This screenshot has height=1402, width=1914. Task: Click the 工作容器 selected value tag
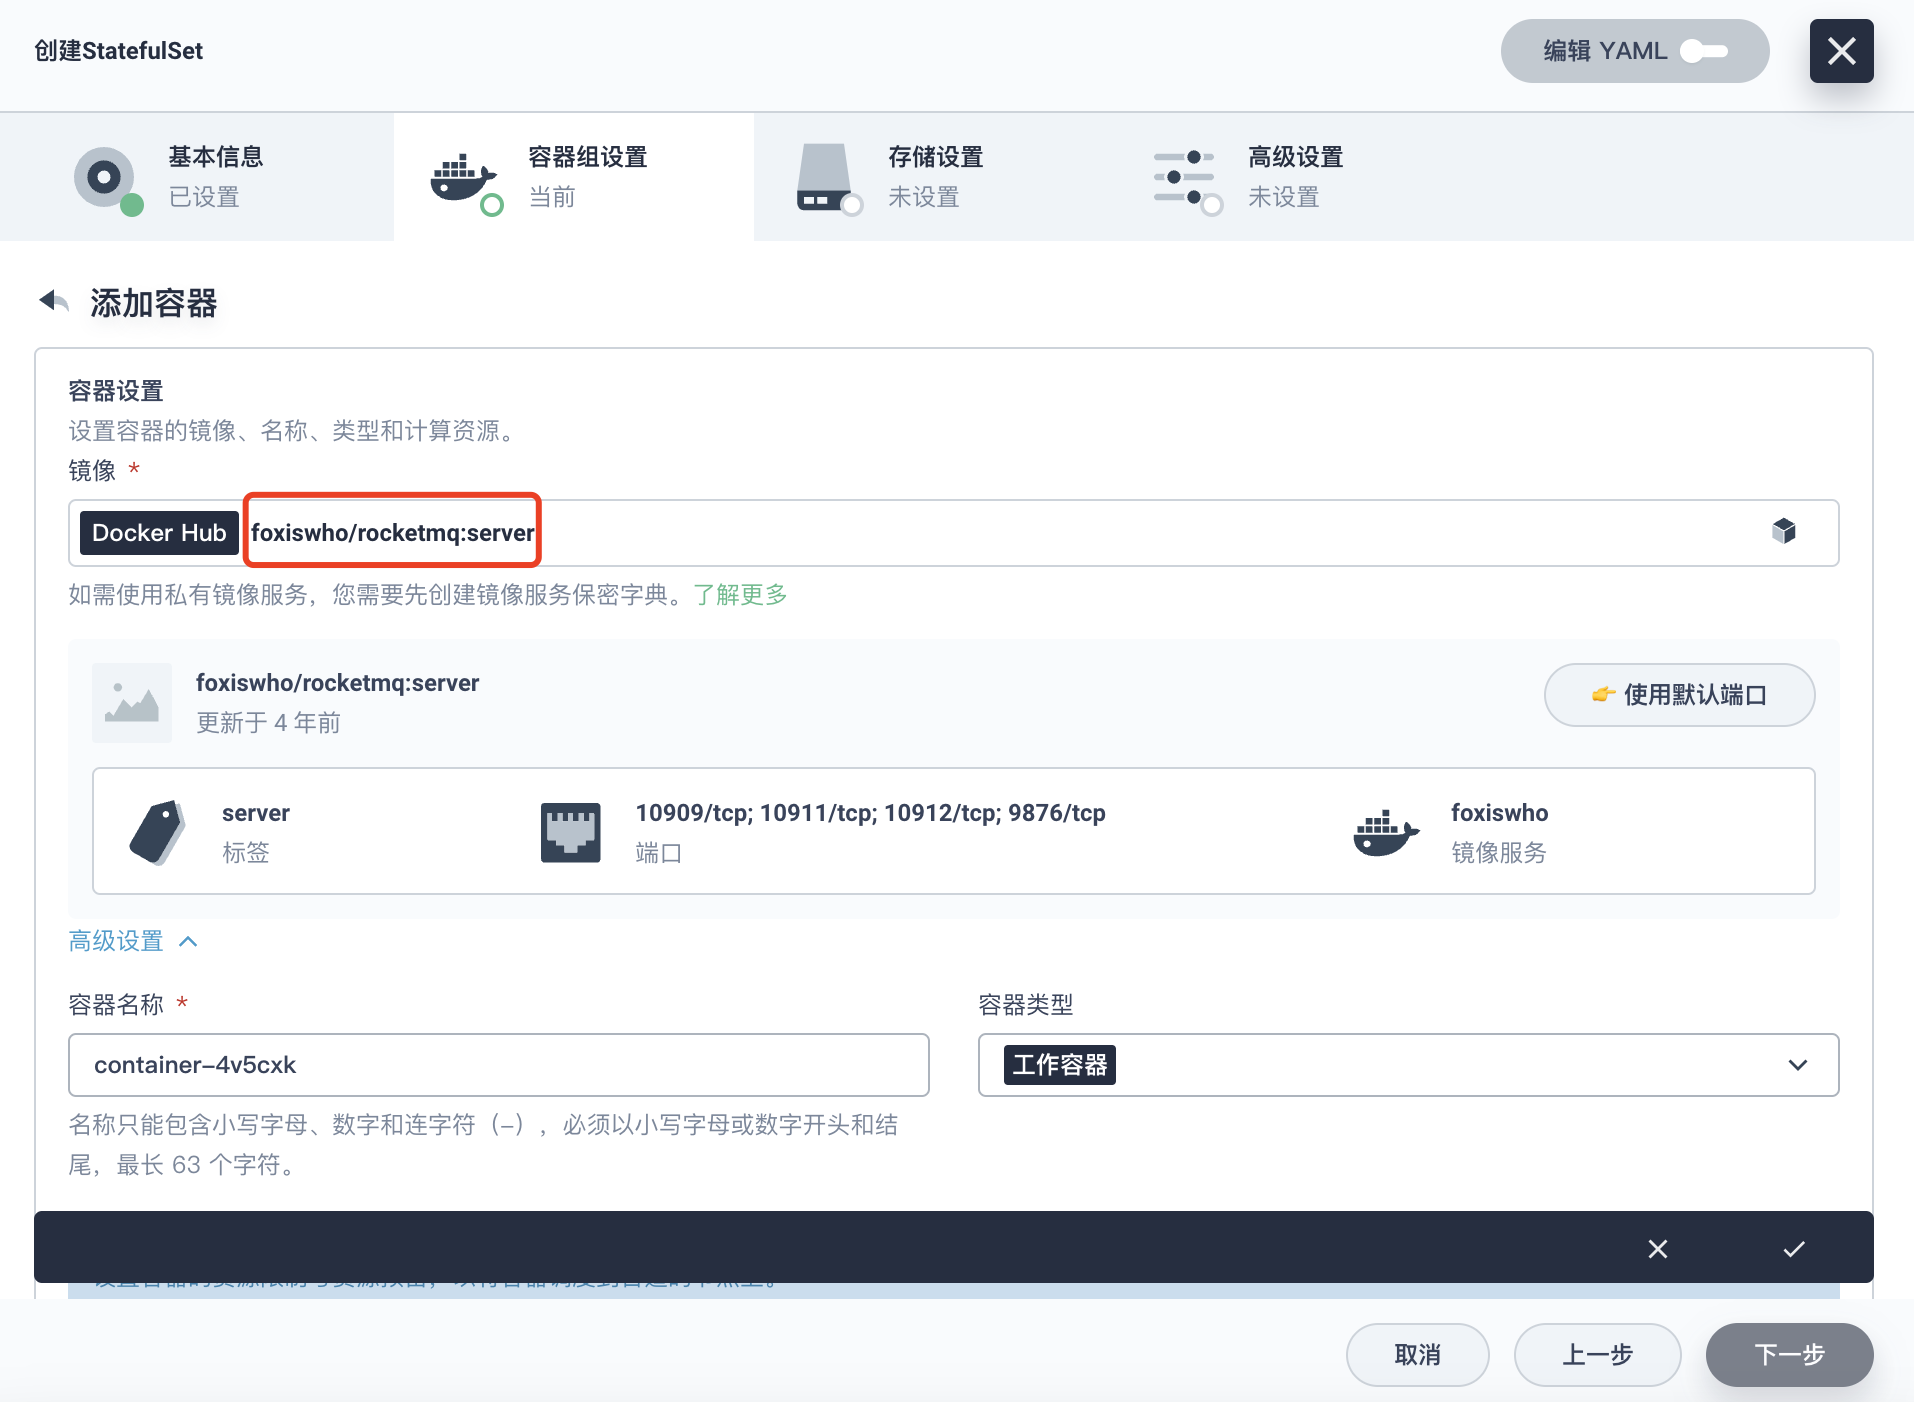(1060, 1065)
